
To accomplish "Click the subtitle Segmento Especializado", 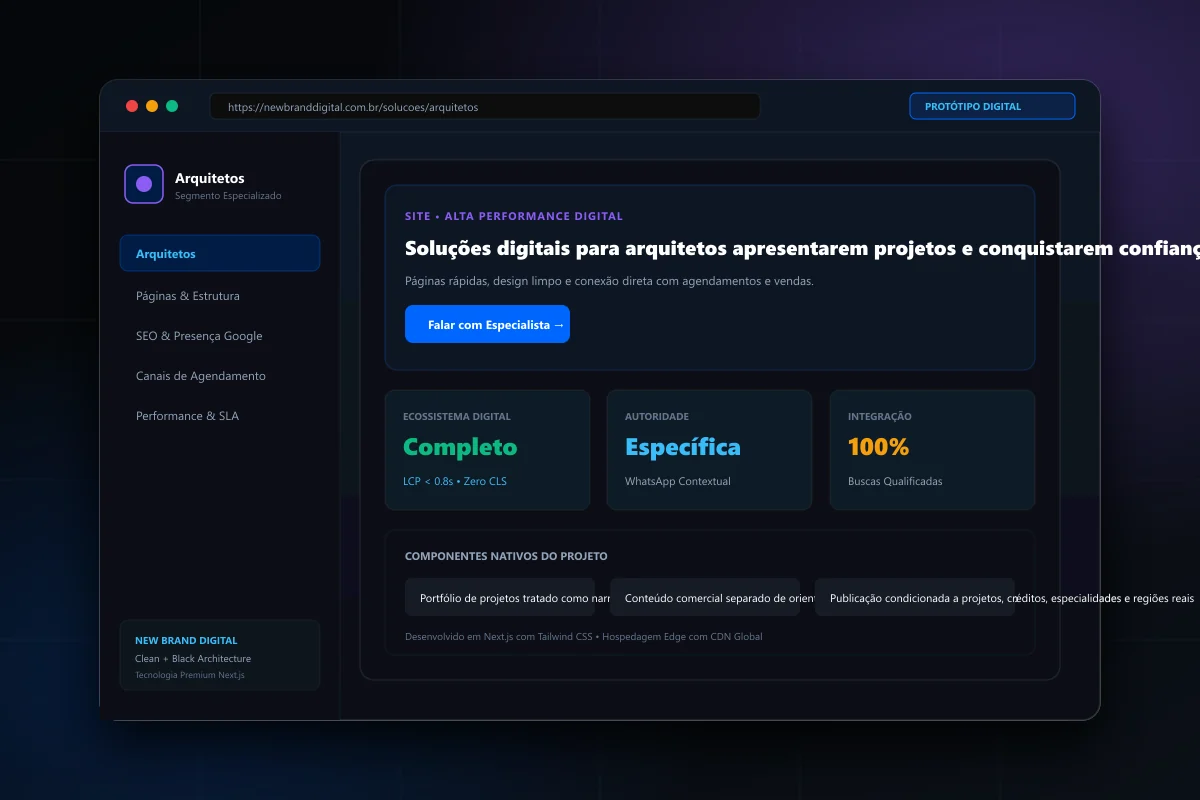I will point(228,196).
